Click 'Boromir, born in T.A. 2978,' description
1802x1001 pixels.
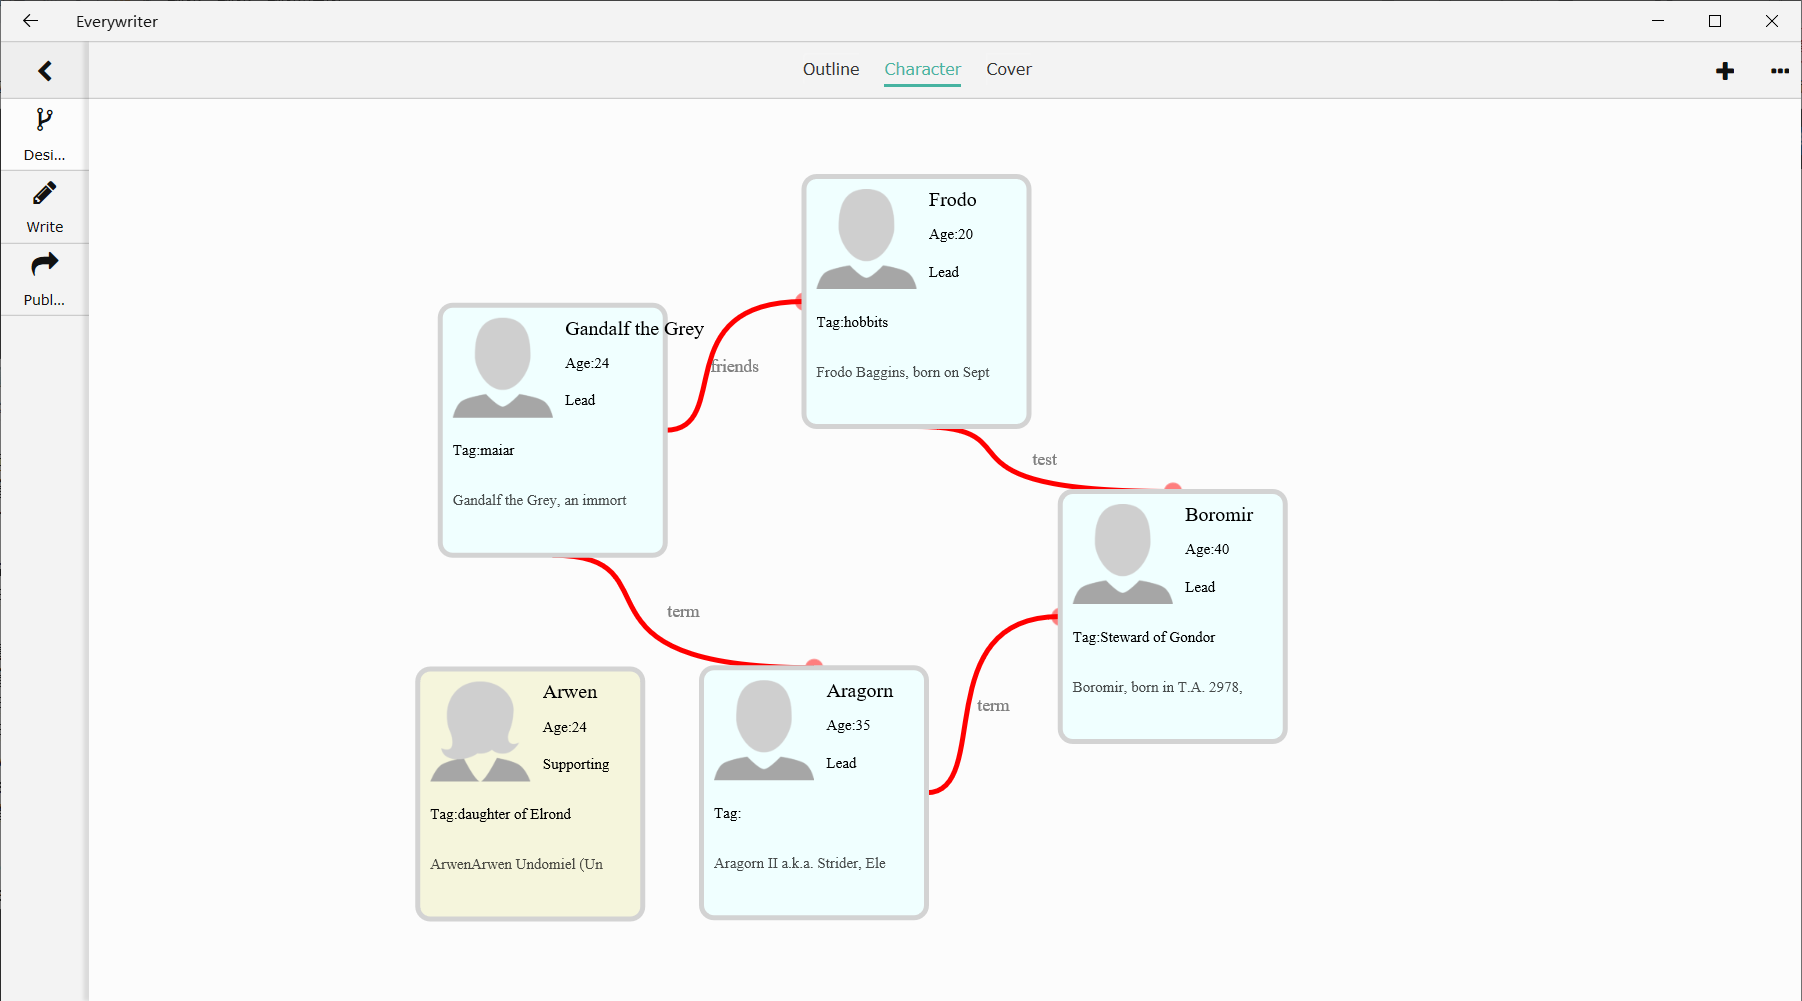coord(1157,687)
